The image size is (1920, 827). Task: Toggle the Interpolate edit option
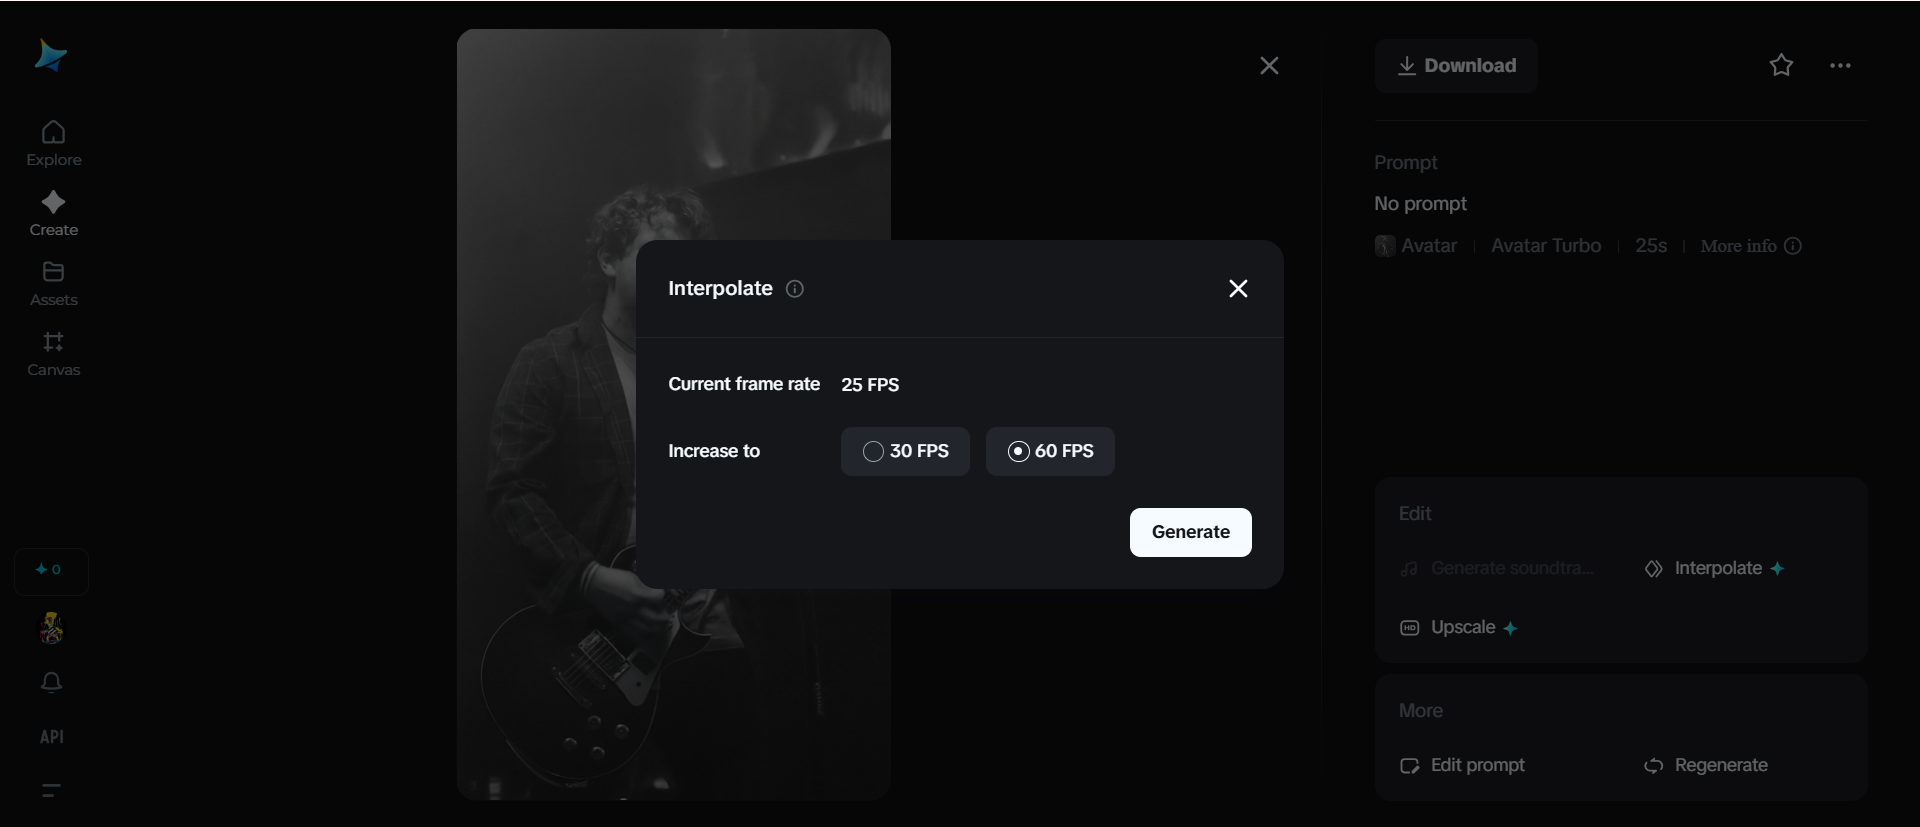click(1716, 568)
